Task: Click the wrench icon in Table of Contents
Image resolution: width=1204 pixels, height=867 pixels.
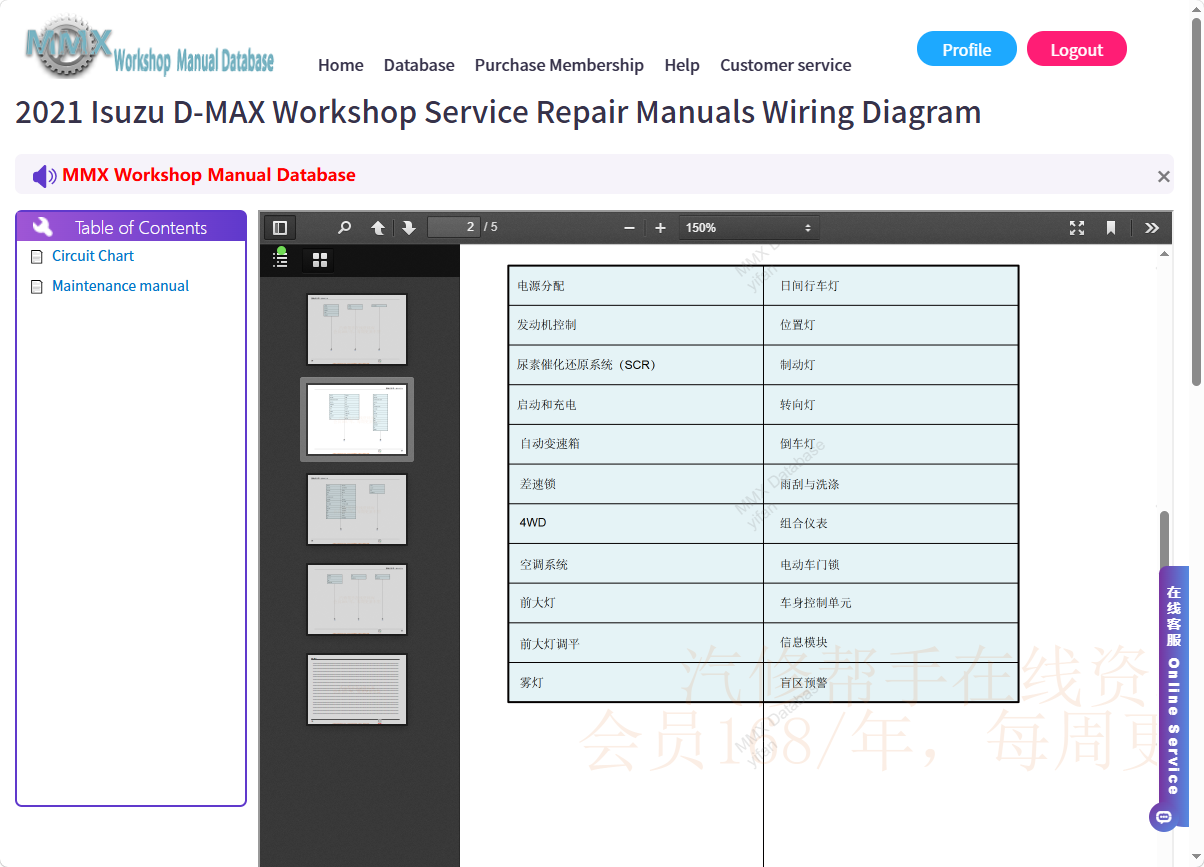Action: [x=43, y=227]
